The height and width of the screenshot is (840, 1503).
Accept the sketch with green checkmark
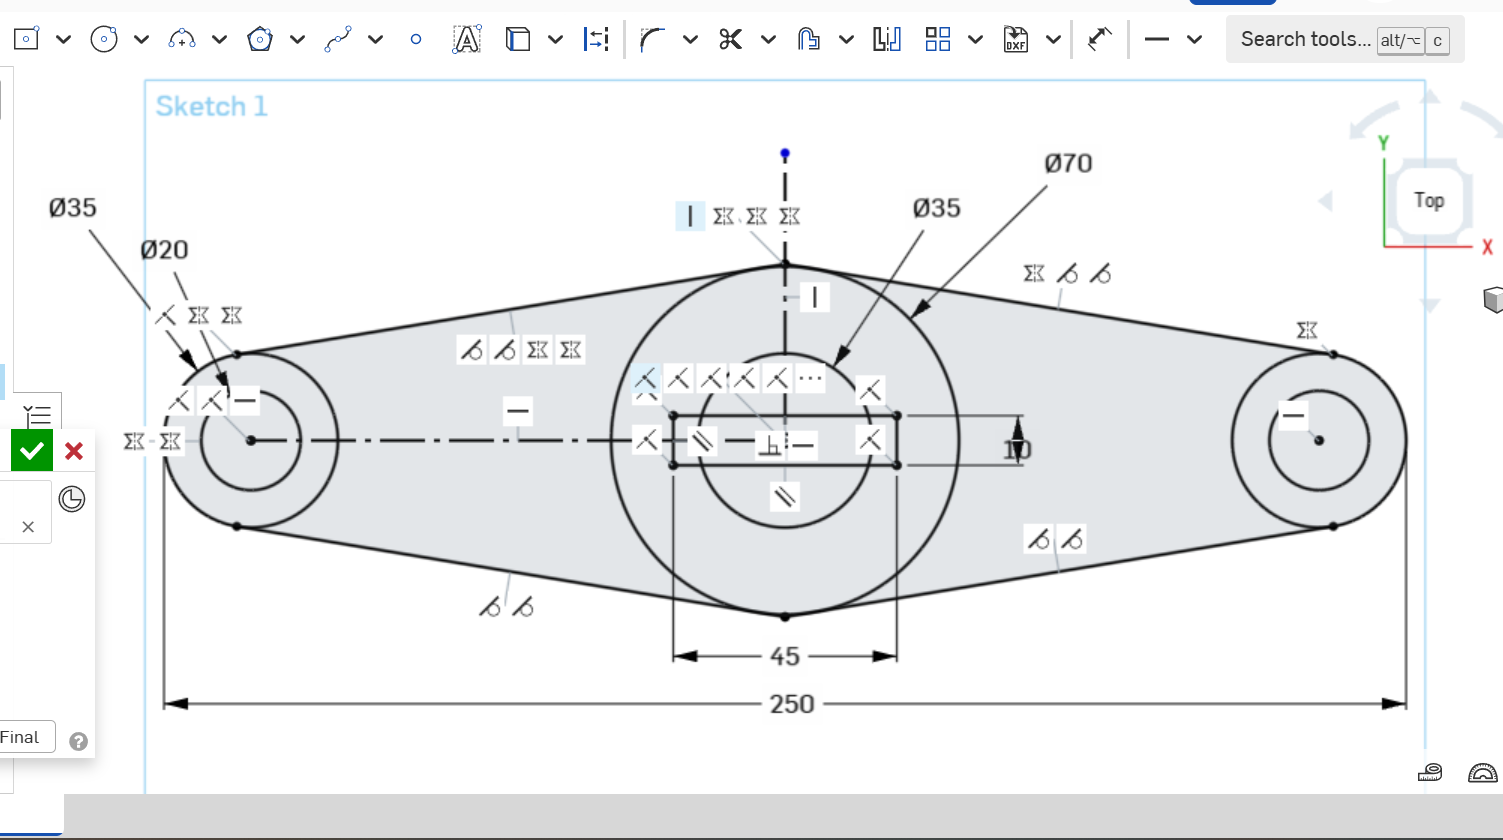(32, 451)
